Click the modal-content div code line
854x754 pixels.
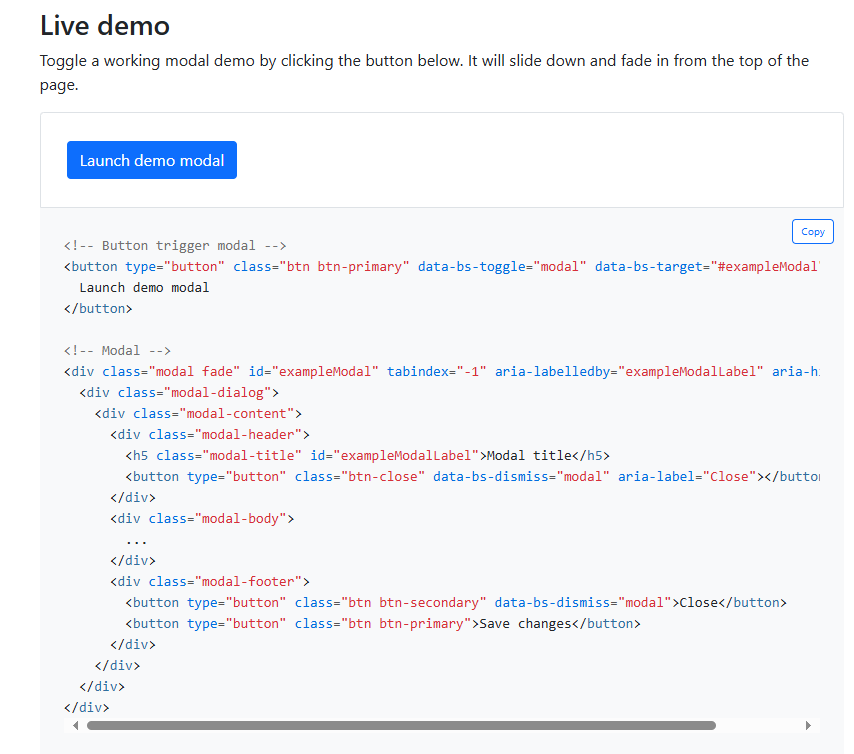[x=198, y=414]
